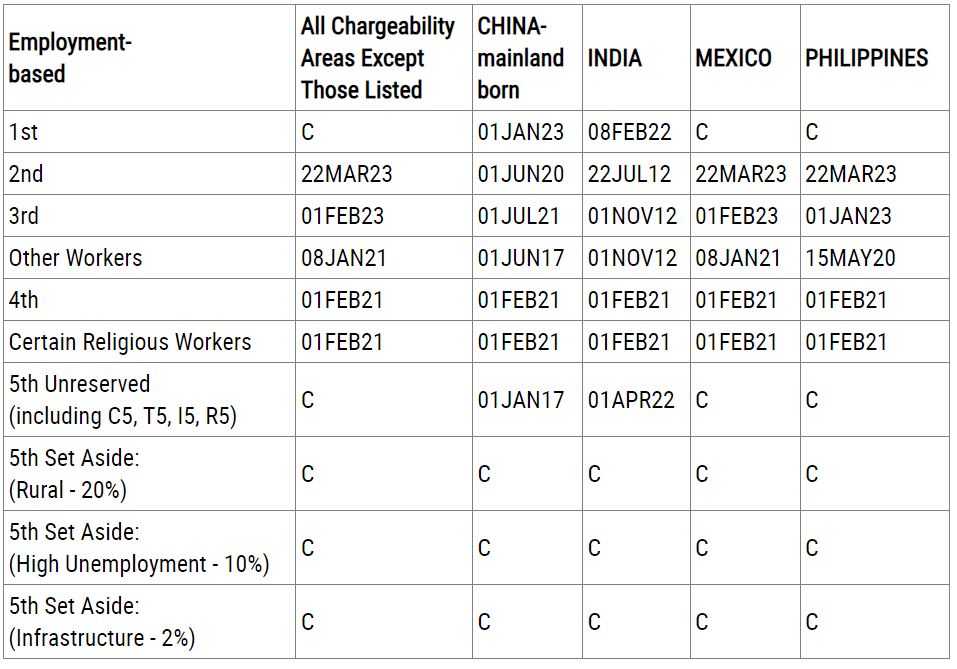Click the 01JUN20 date for China
This screenshot has height=669, width=957.
click(x=520, y=174)
